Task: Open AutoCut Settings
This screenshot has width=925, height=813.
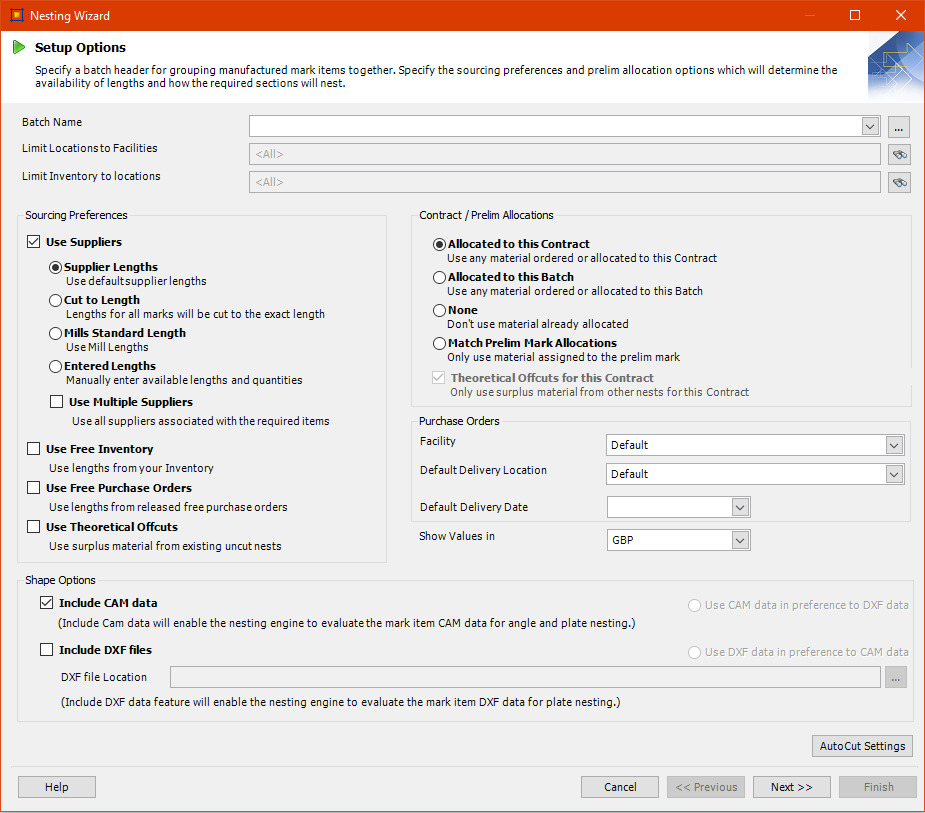Action: coord(862,746)
